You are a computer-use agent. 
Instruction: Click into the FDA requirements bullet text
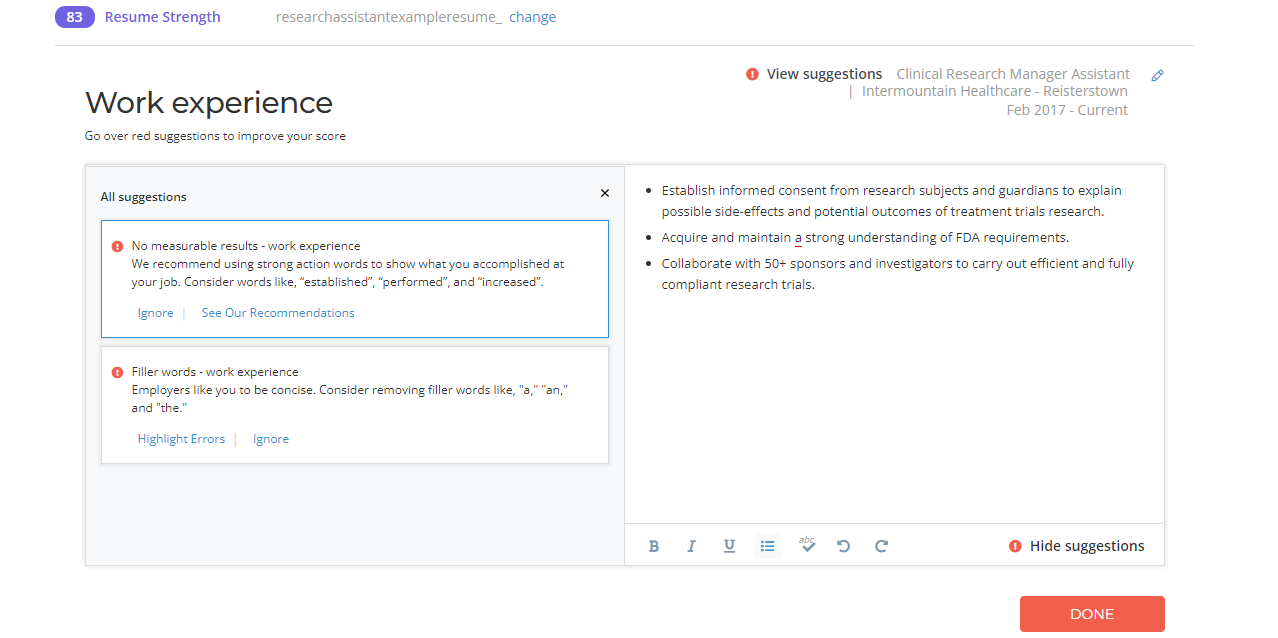click(865, 238)
